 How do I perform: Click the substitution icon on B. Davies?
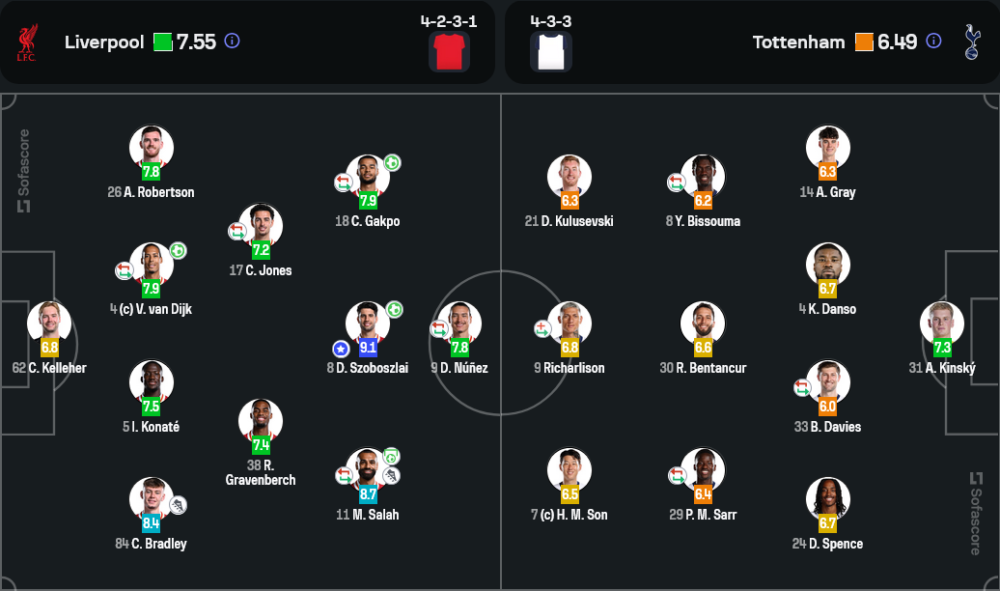point(802,387)
